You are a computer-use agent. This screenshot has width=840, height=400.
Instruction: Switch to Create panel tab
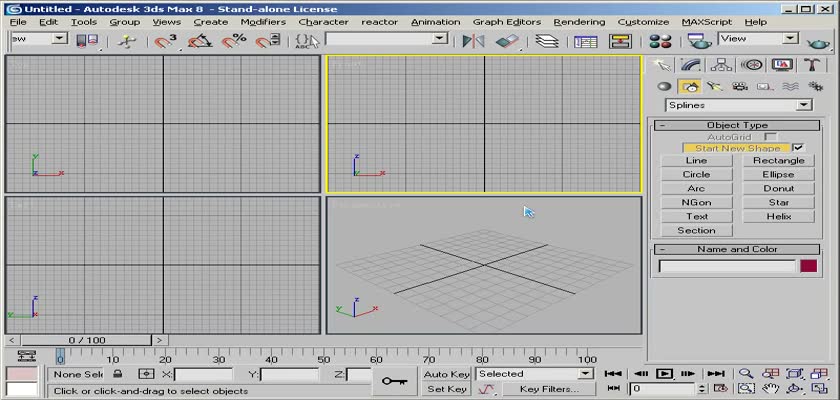tap(662, 65)
